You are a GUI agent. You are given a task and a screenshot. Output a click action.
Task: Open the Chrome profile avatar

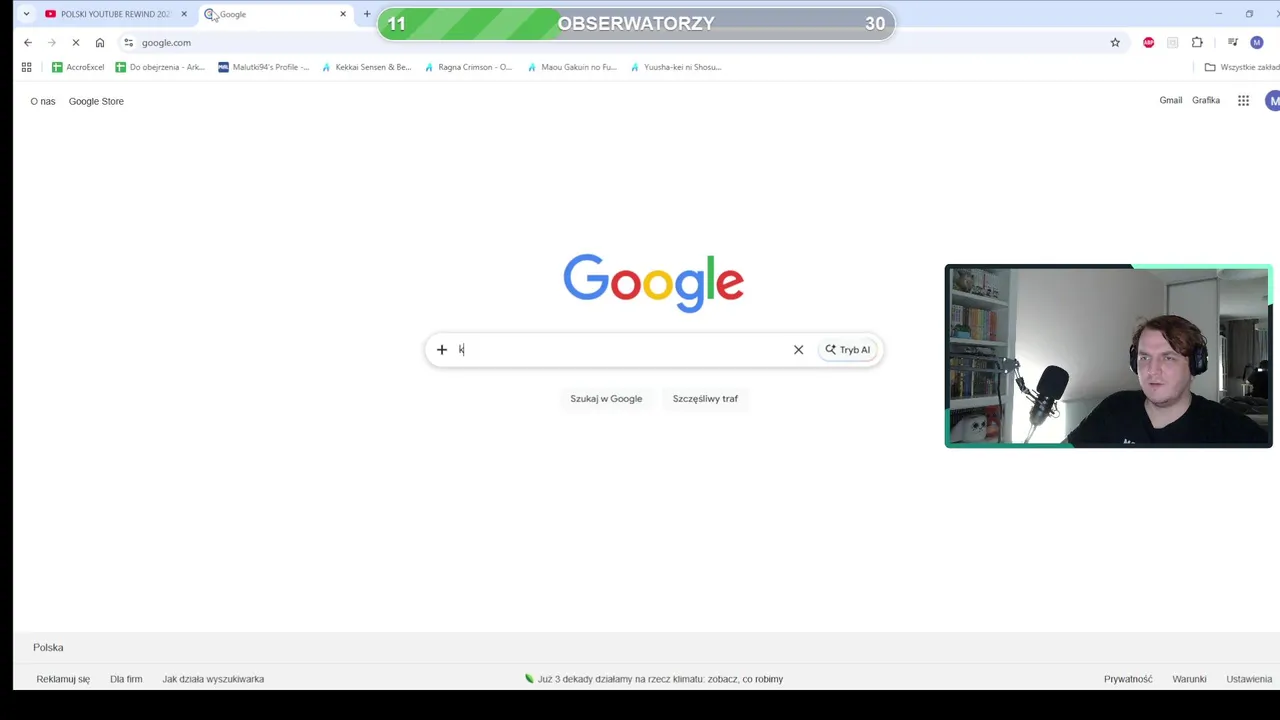click(1257, 42)
